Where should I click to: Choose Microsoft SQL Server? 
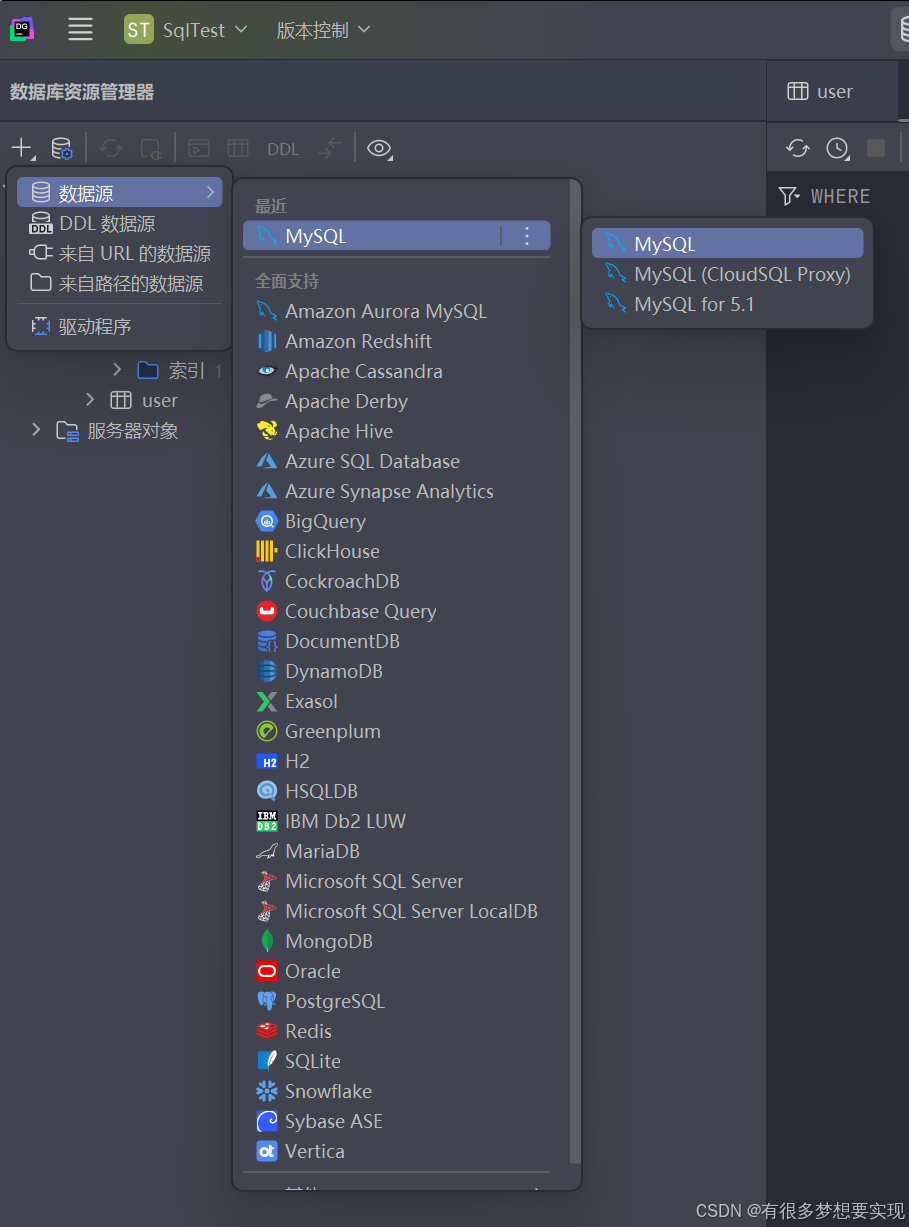(x=396, y=881)
